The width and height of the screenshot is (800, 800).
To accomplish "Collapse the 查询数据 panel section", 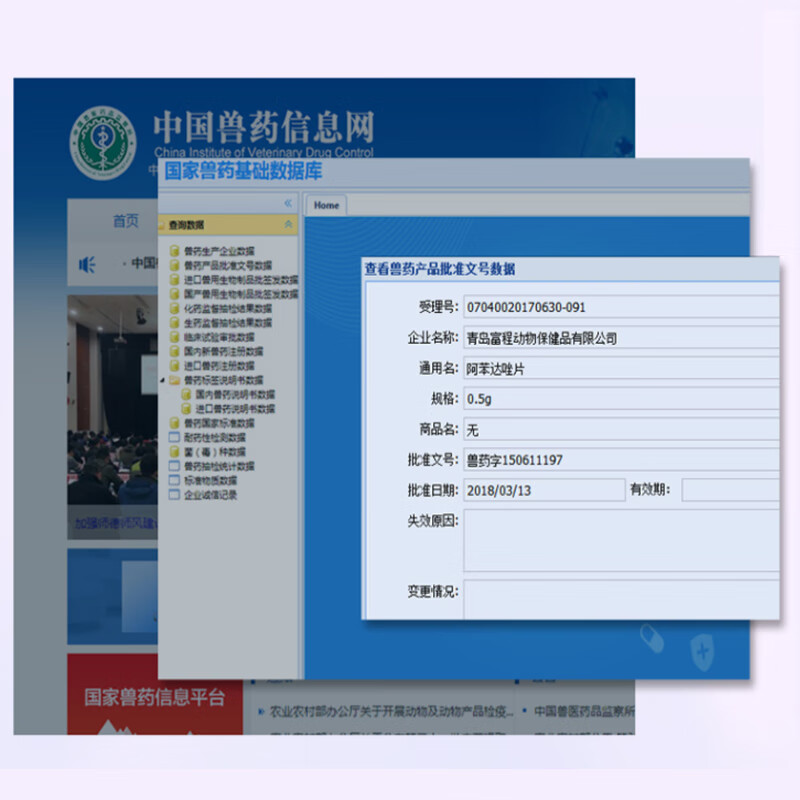I will pos(288,225).
